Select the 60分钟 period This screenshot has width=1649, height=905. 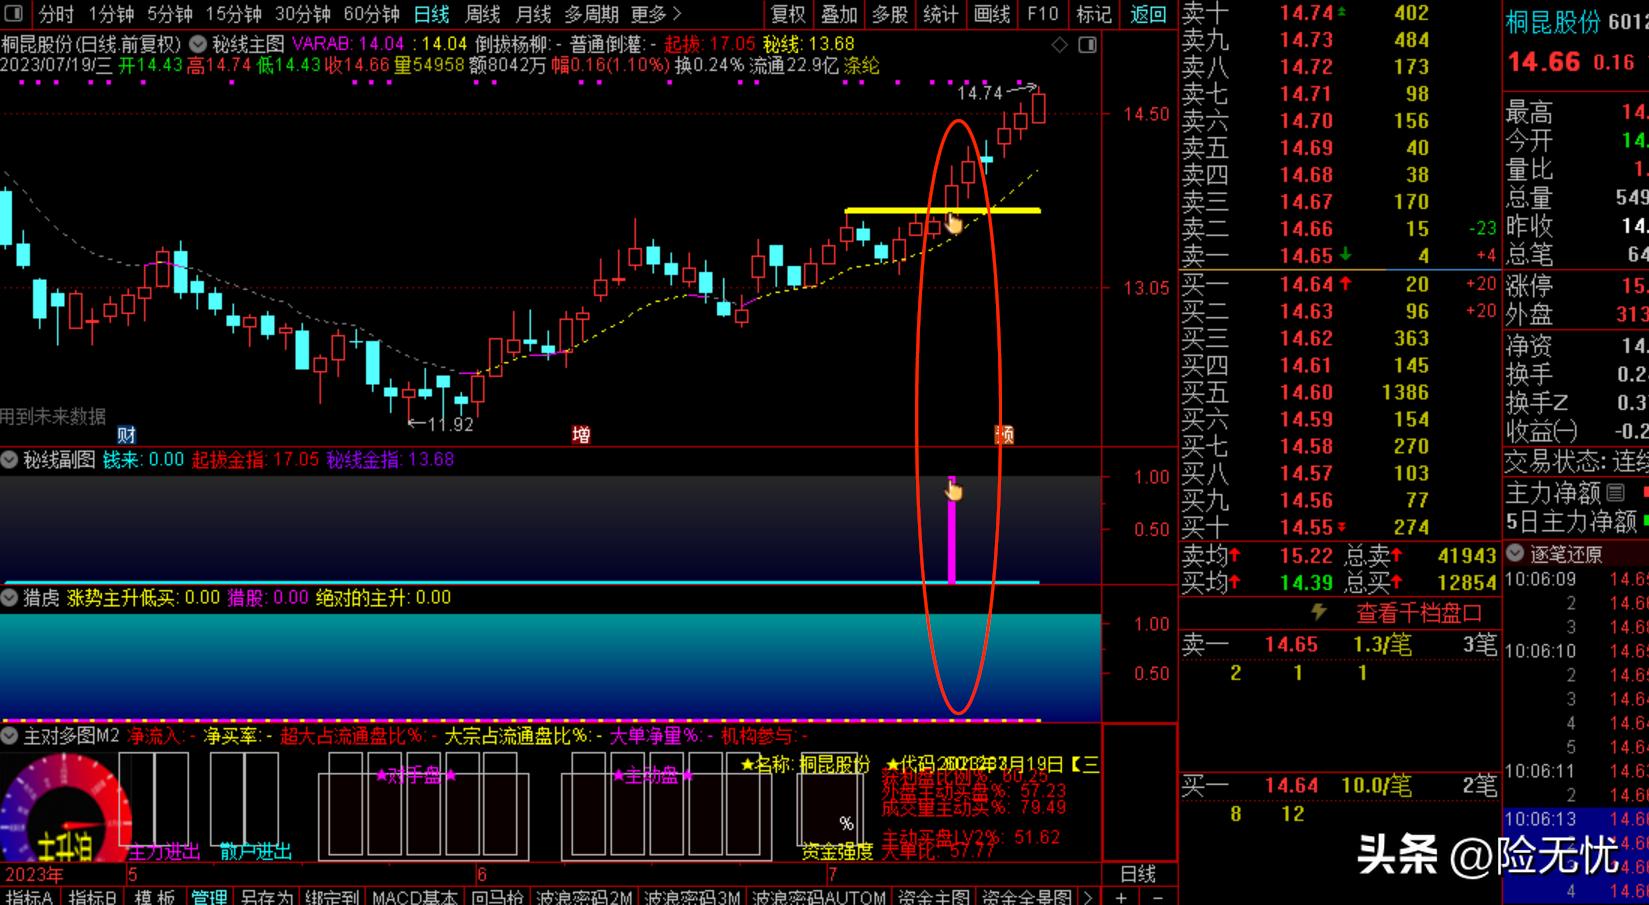371,14
